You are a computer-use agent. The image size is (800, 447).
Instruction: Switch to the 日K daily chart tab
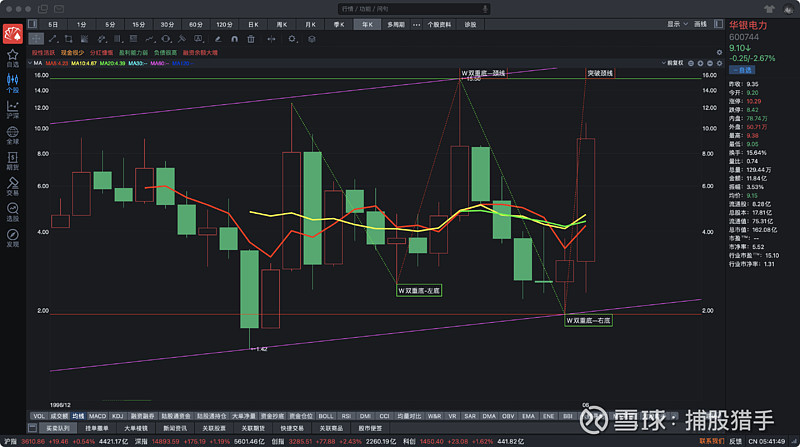254,24
